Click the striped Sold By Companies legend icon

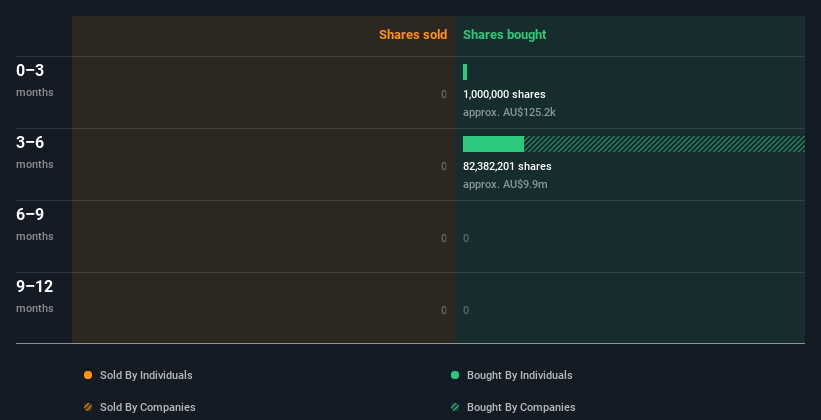pos(88,407)
